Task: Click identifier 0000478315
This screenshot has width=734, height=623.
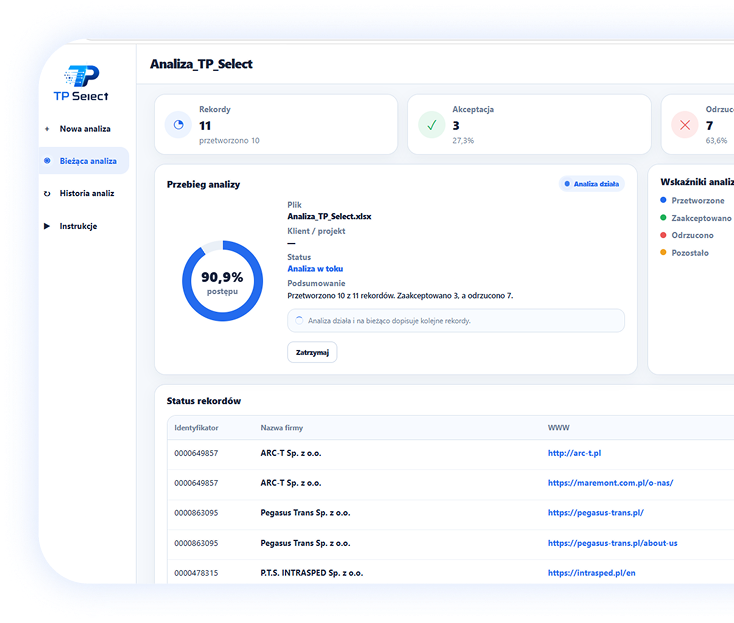Action: [x=196, y=573]
